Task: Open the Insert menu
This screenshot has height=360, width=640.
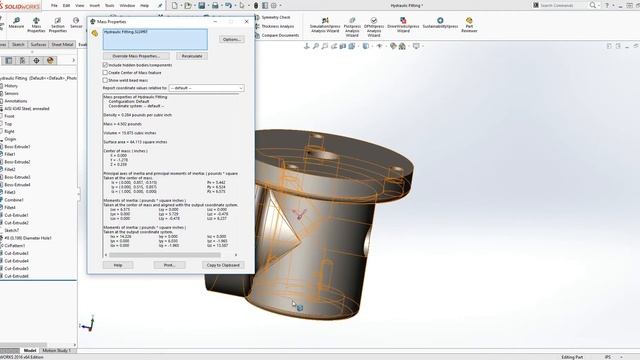Action: pos(94,6)
